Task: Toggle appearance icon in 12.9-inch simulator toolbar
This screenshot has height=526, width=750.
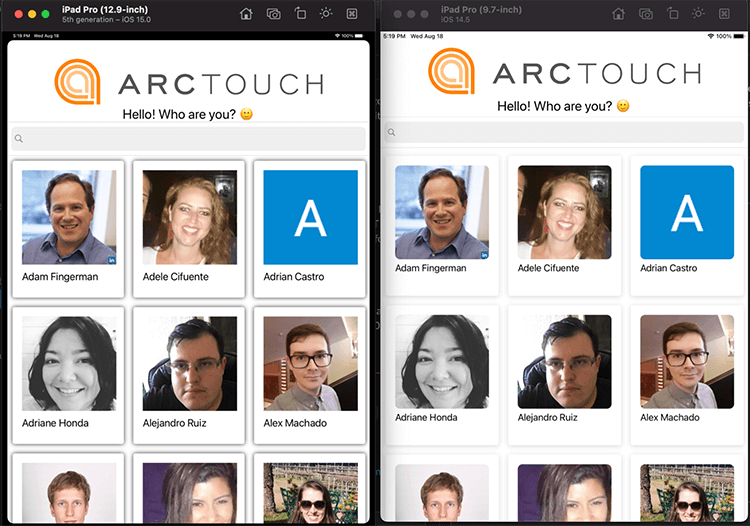Action: (x=326, y=13)
